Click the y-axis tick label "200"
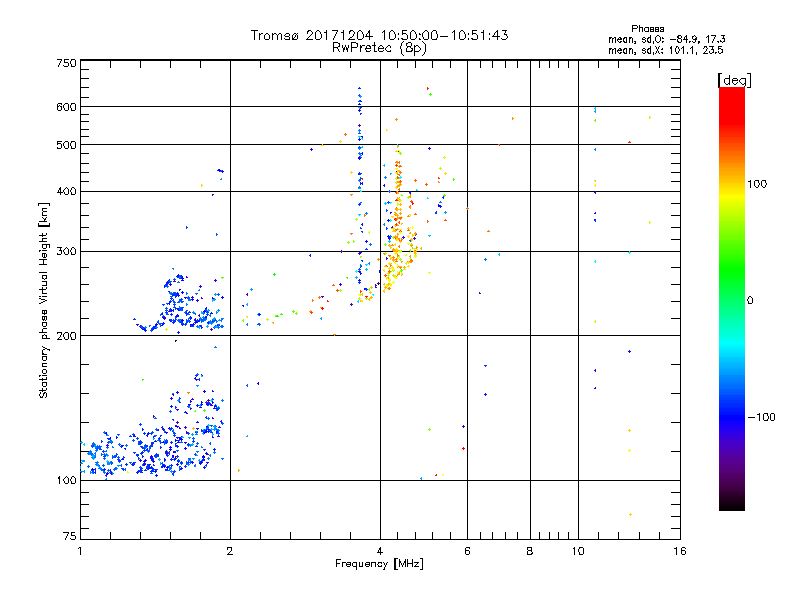This screenshot has height=600, width=800. pos(67,336)
